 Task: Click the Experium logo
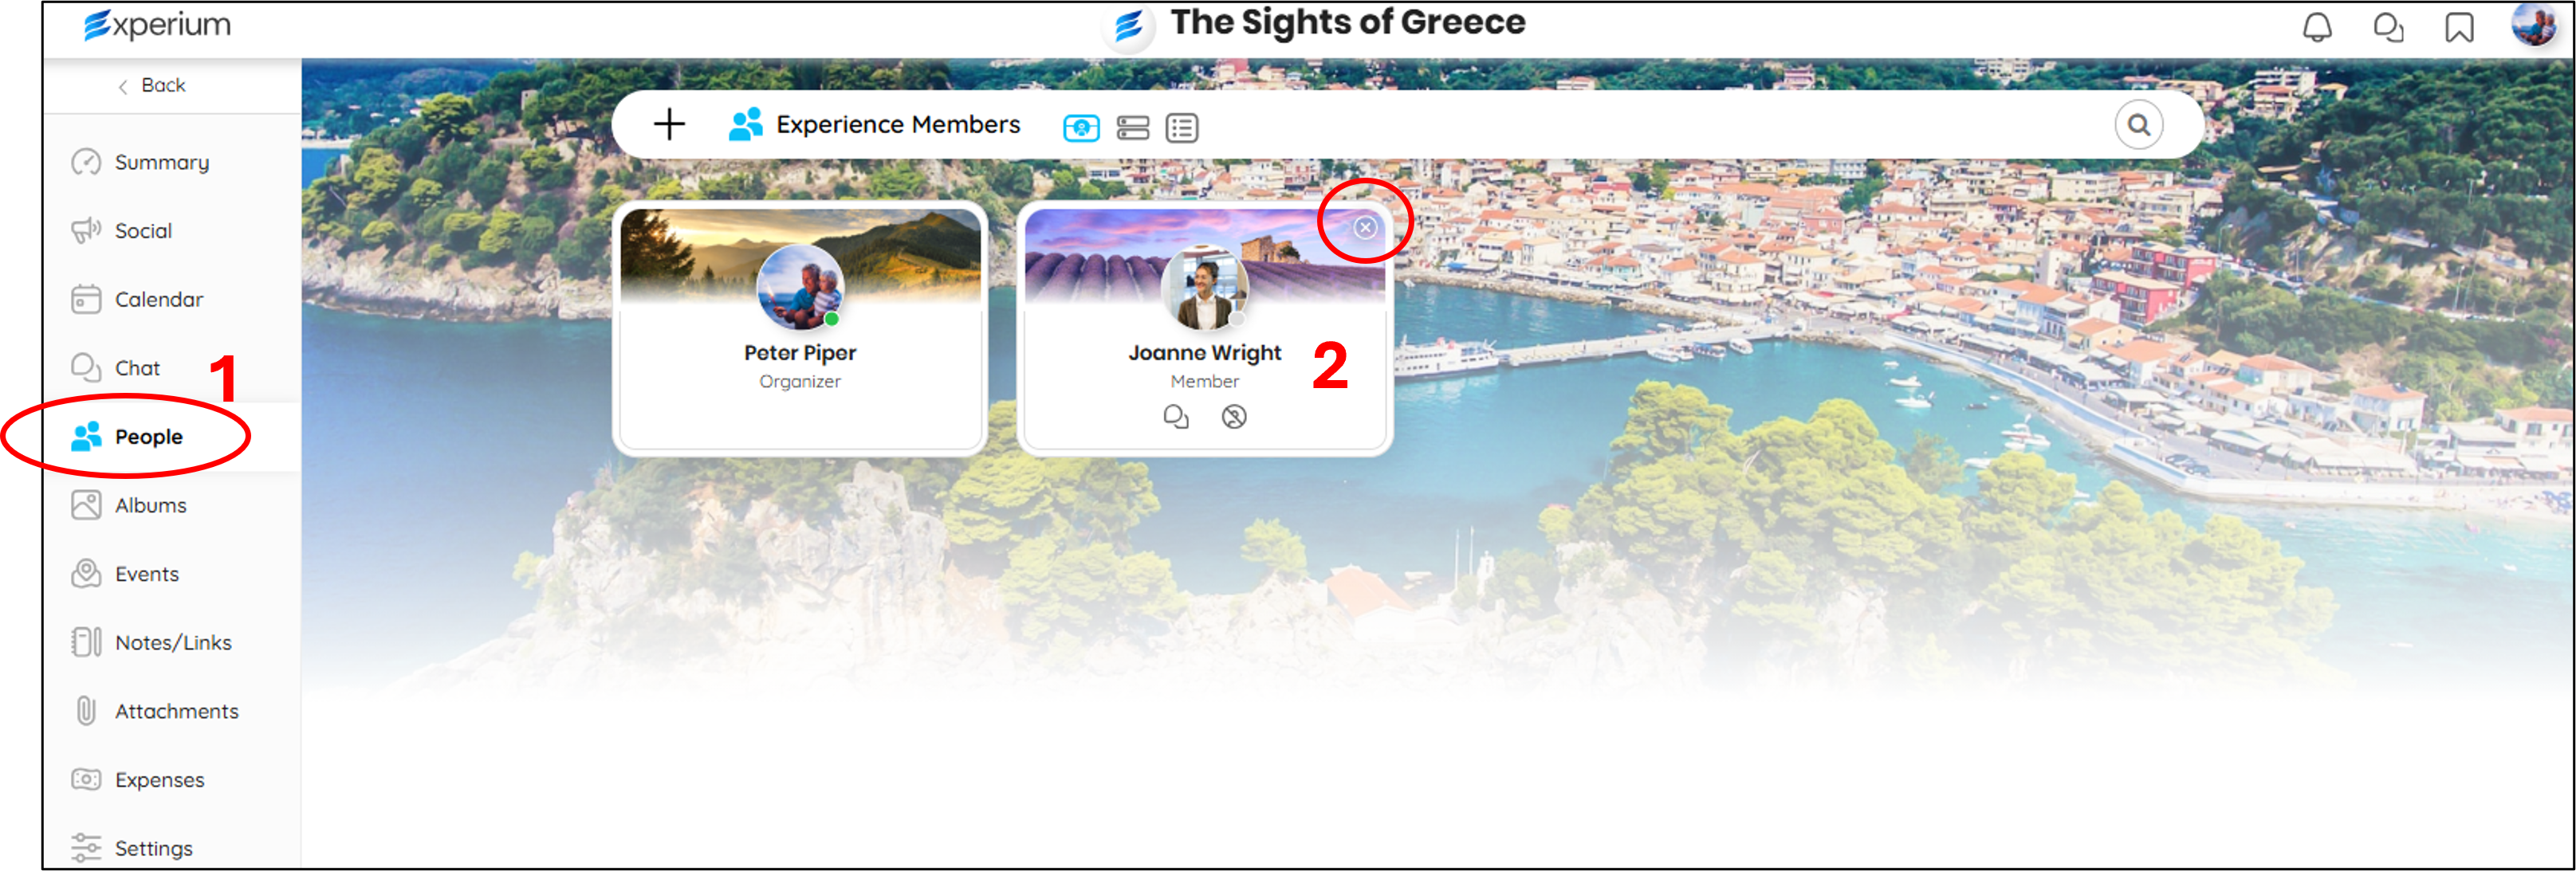point(157,24)
